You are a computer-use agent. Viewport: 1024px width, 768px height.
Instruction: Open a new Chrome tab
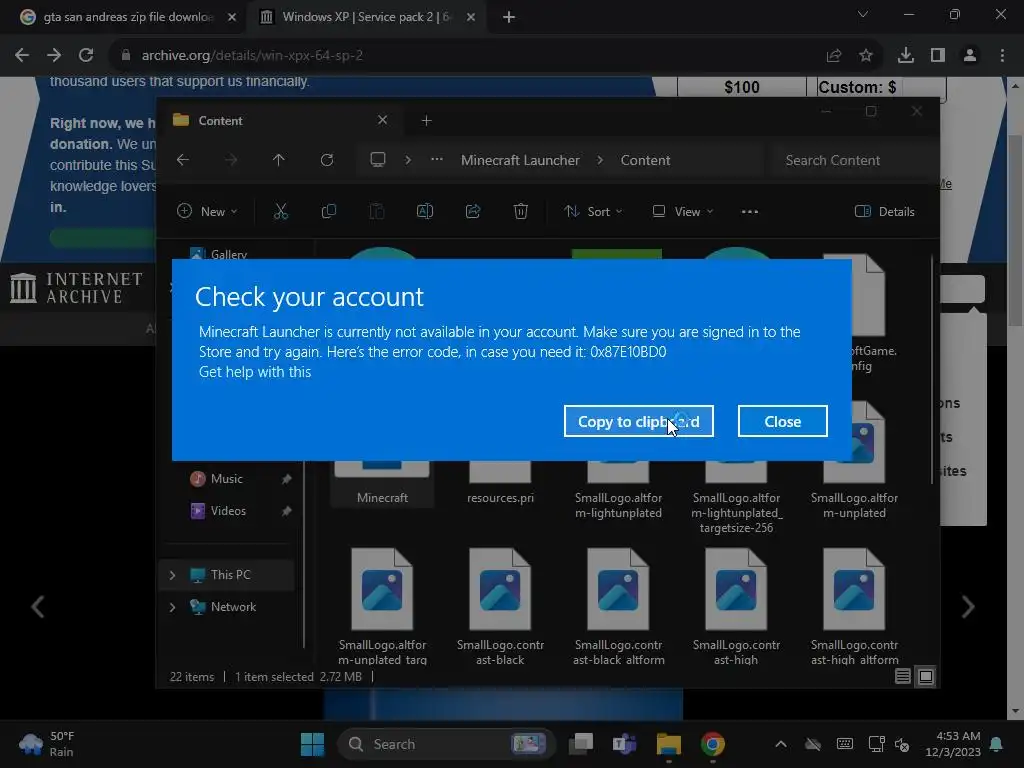[x=509, y=17]
